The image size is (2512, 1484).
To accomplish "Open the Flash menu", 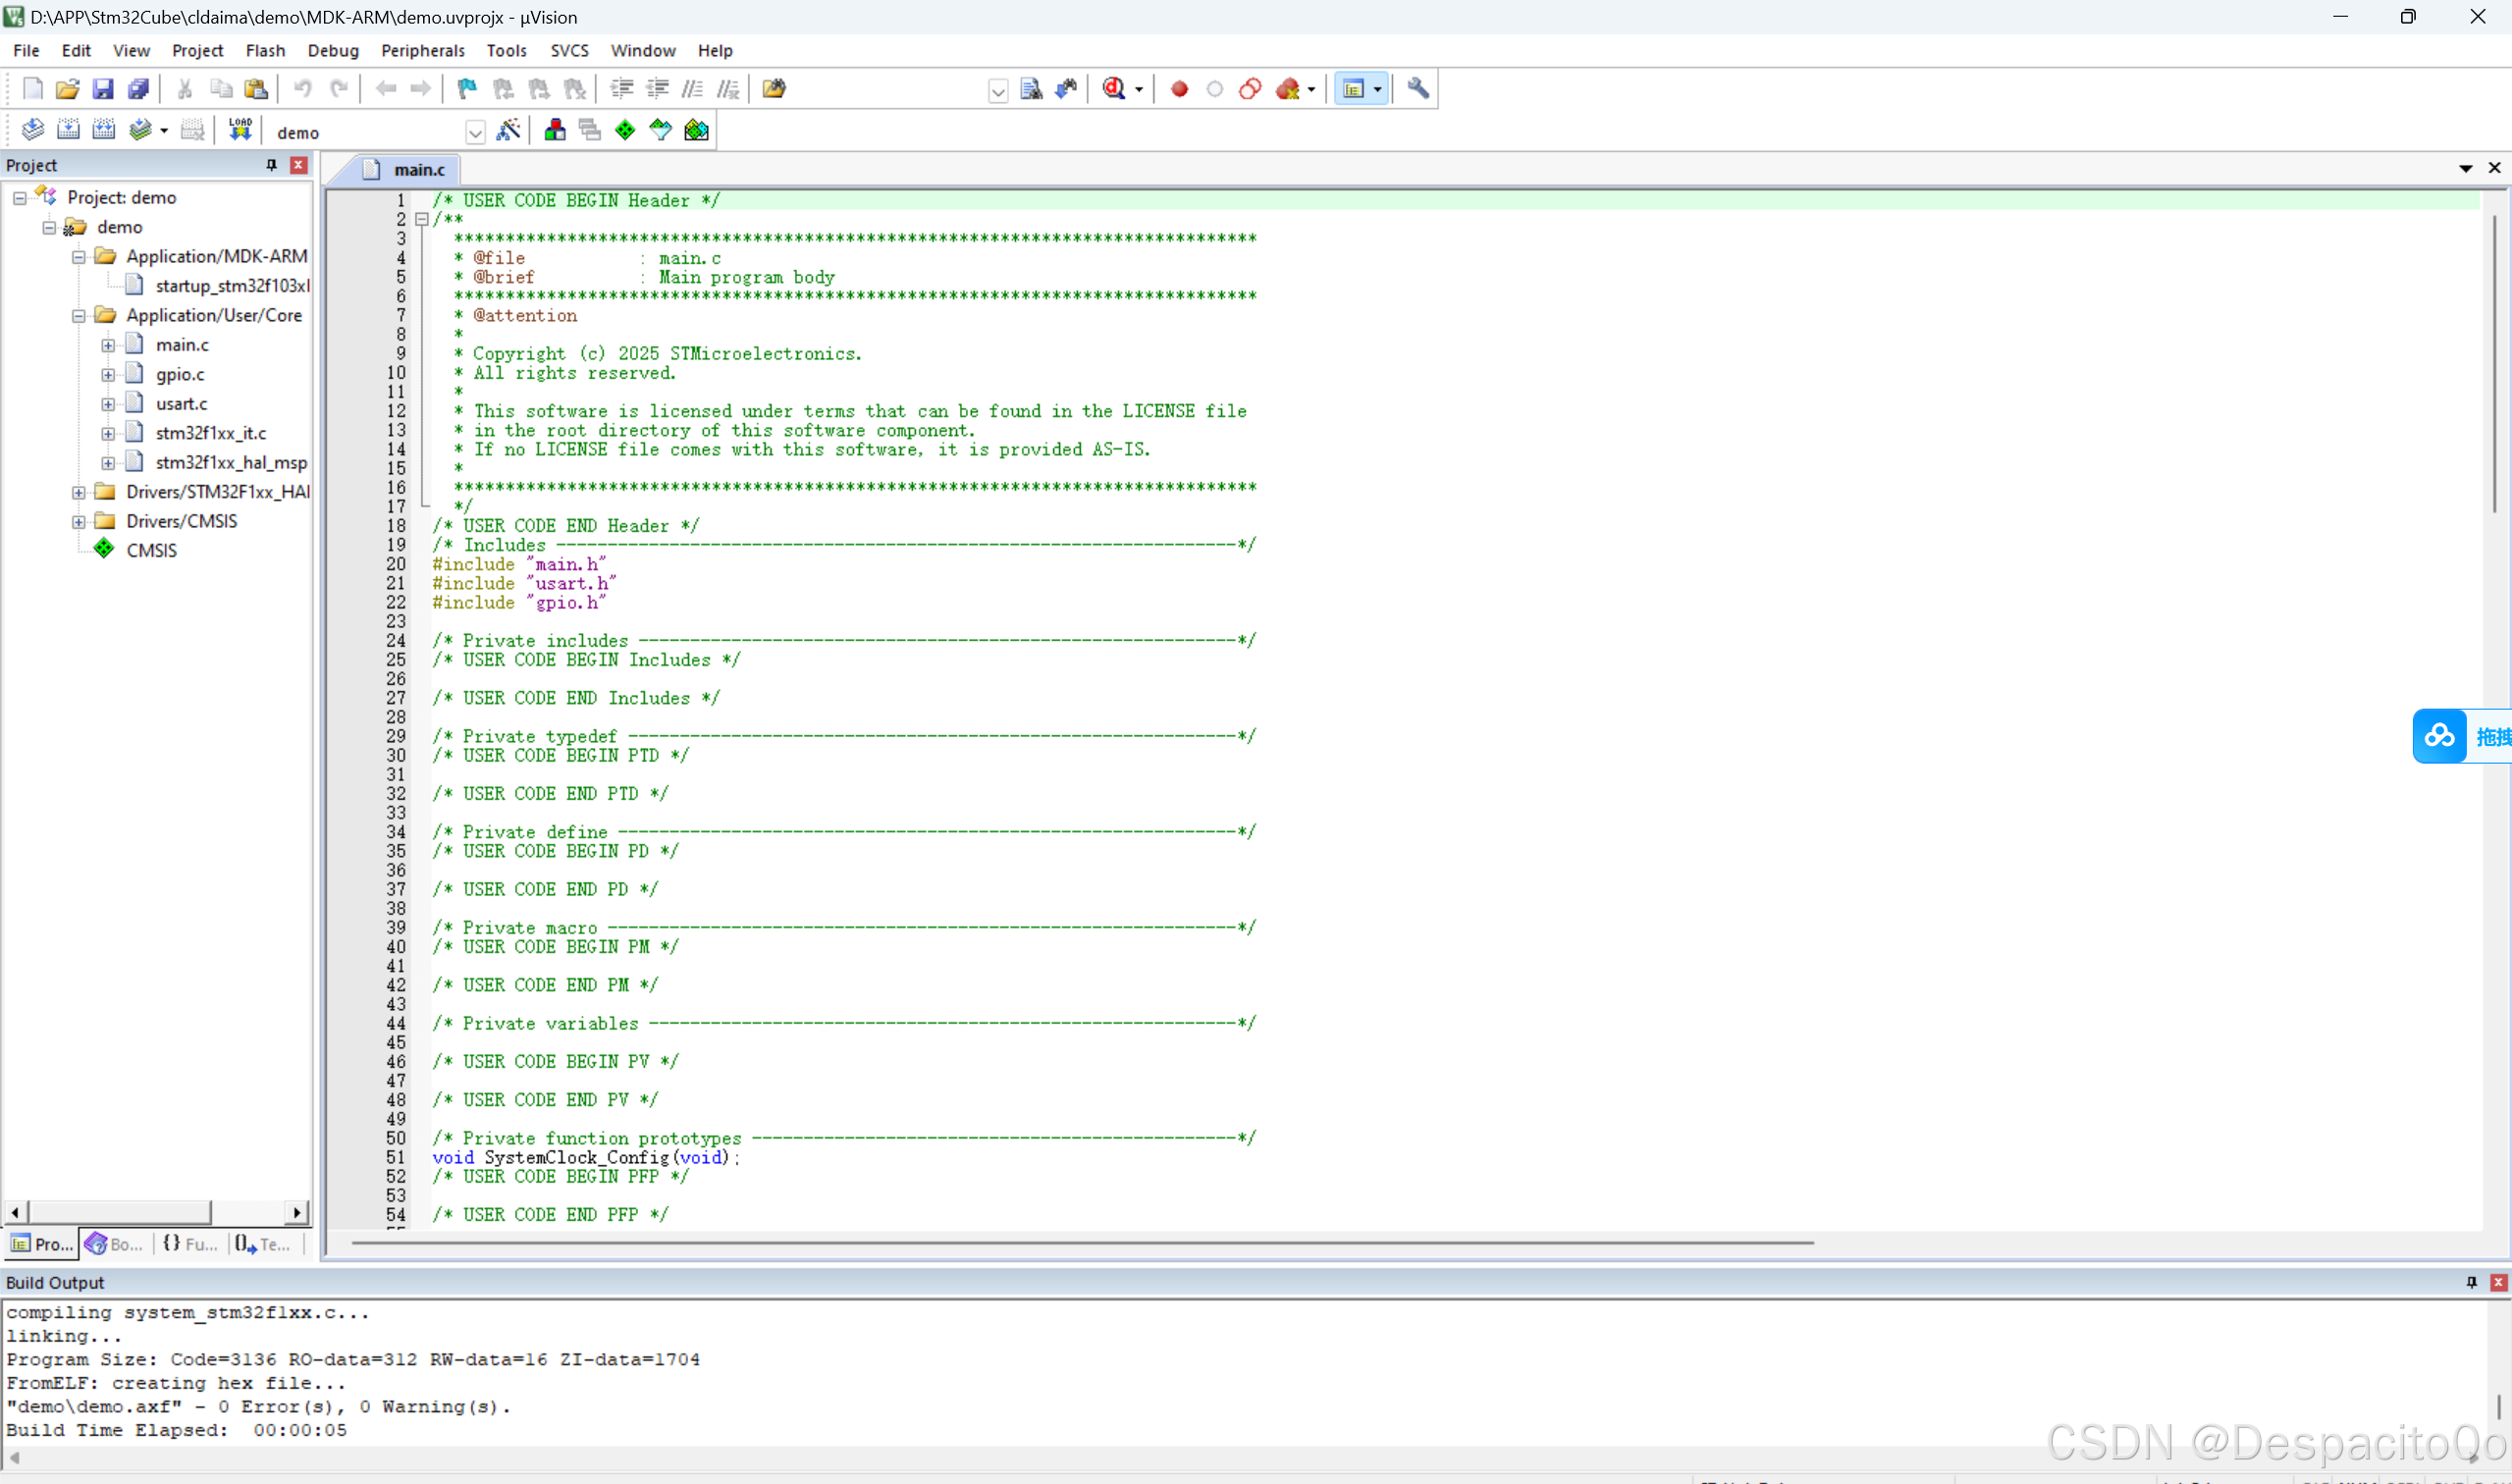I will (x=265, y=50).
